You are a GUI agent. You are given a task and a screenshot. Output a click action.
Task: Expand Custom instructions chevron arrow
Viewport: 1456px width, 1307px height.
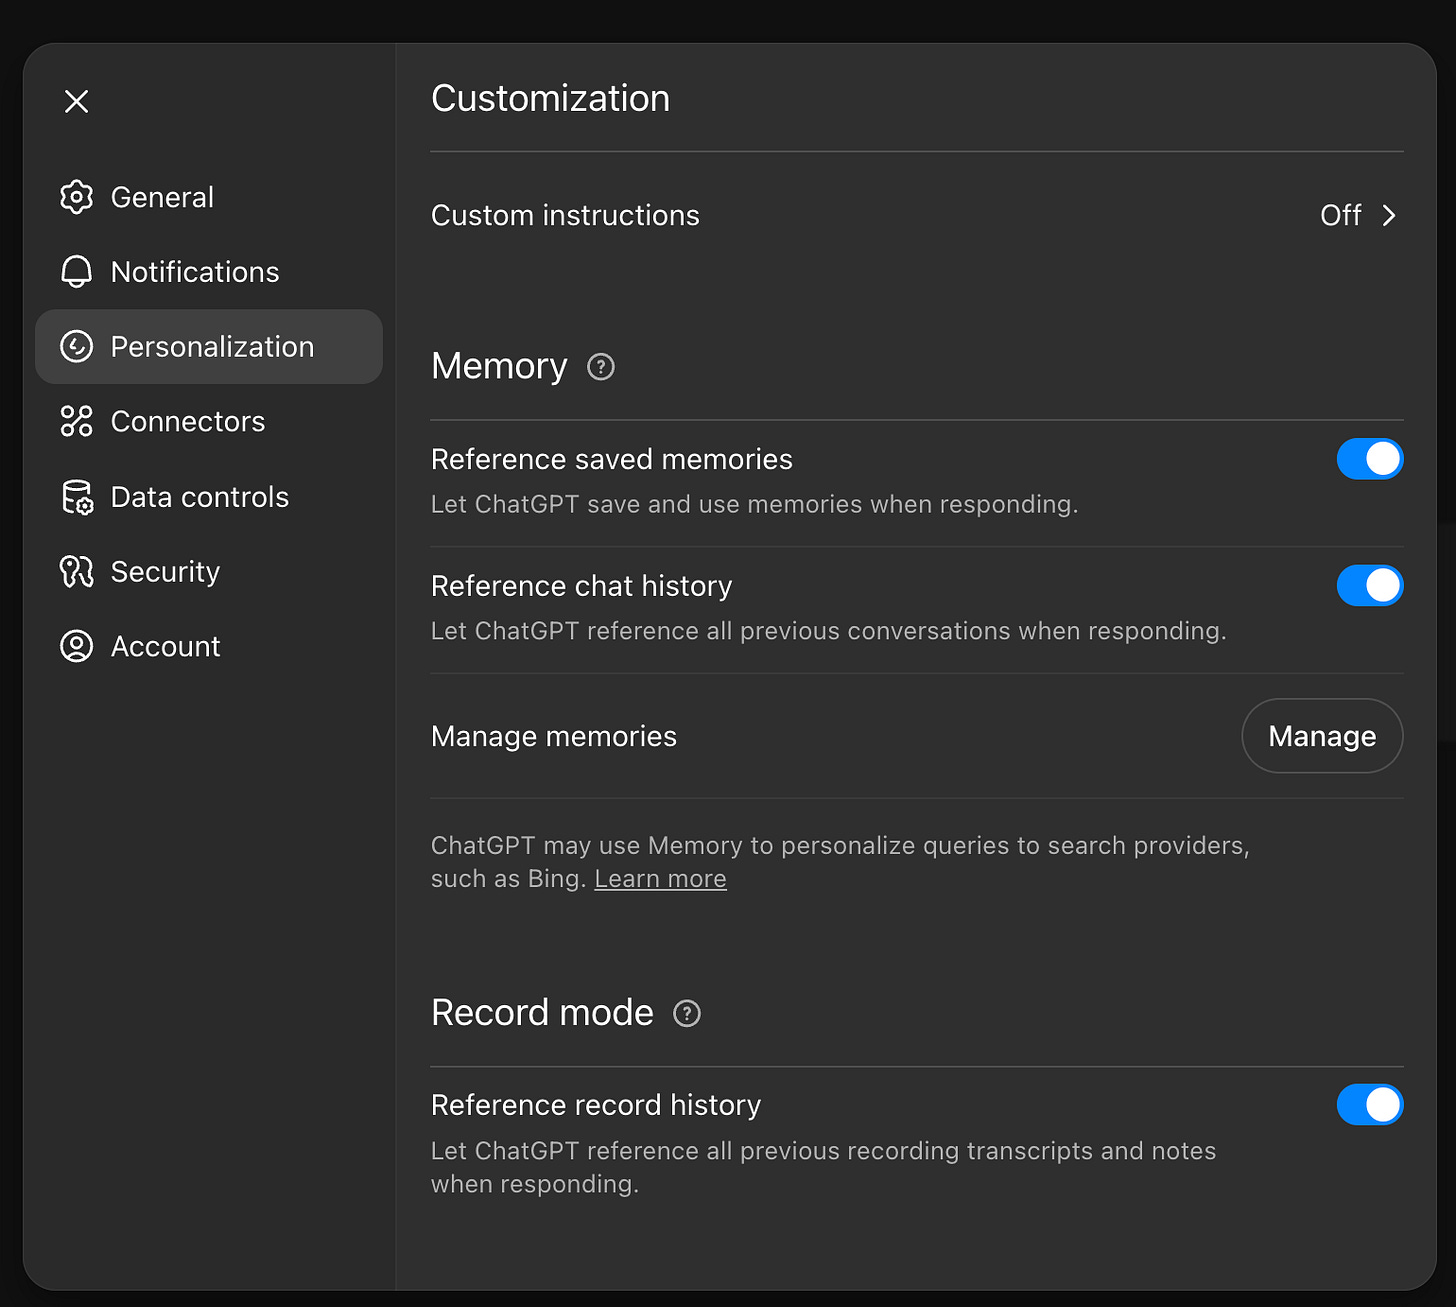[x=1389, y=216]
